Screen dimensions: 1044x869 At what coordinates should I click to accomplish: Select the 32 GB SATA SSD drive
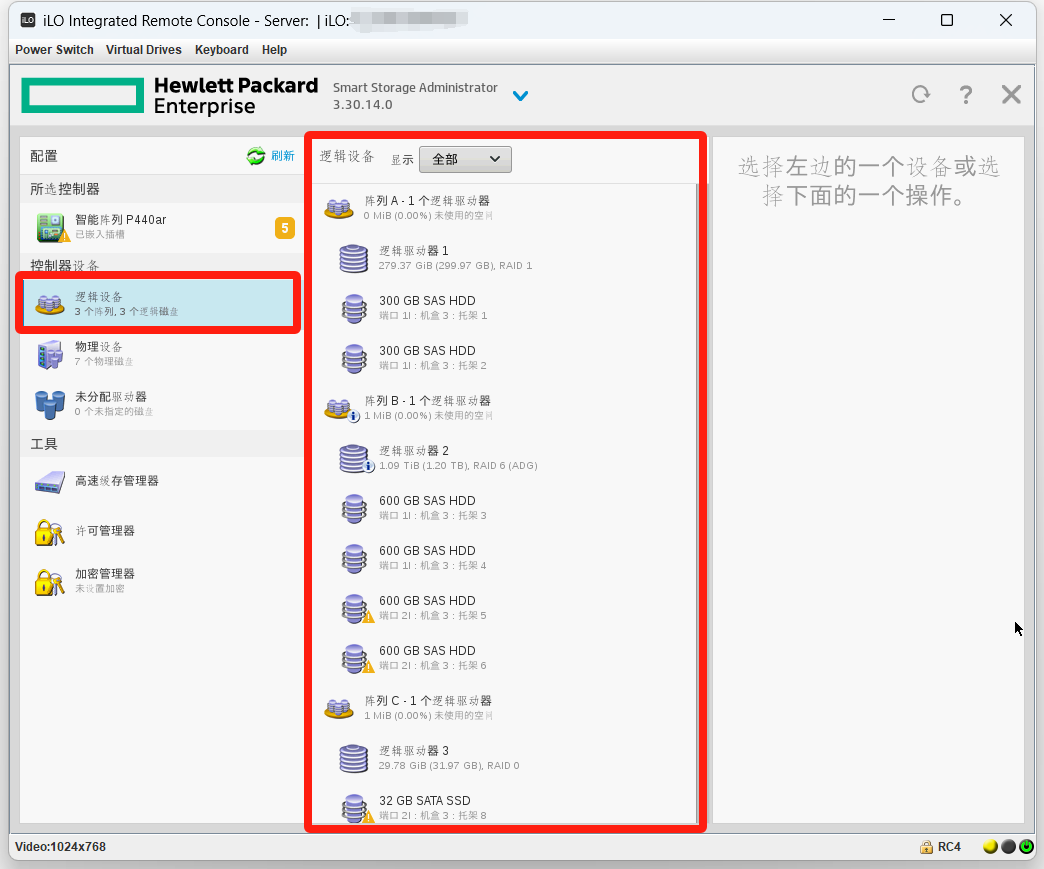pos(424,806)
